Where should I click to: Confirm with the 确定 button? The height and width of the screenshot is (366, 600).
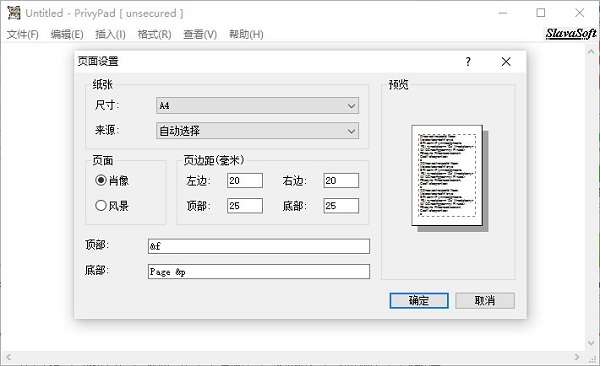point(419,301)
